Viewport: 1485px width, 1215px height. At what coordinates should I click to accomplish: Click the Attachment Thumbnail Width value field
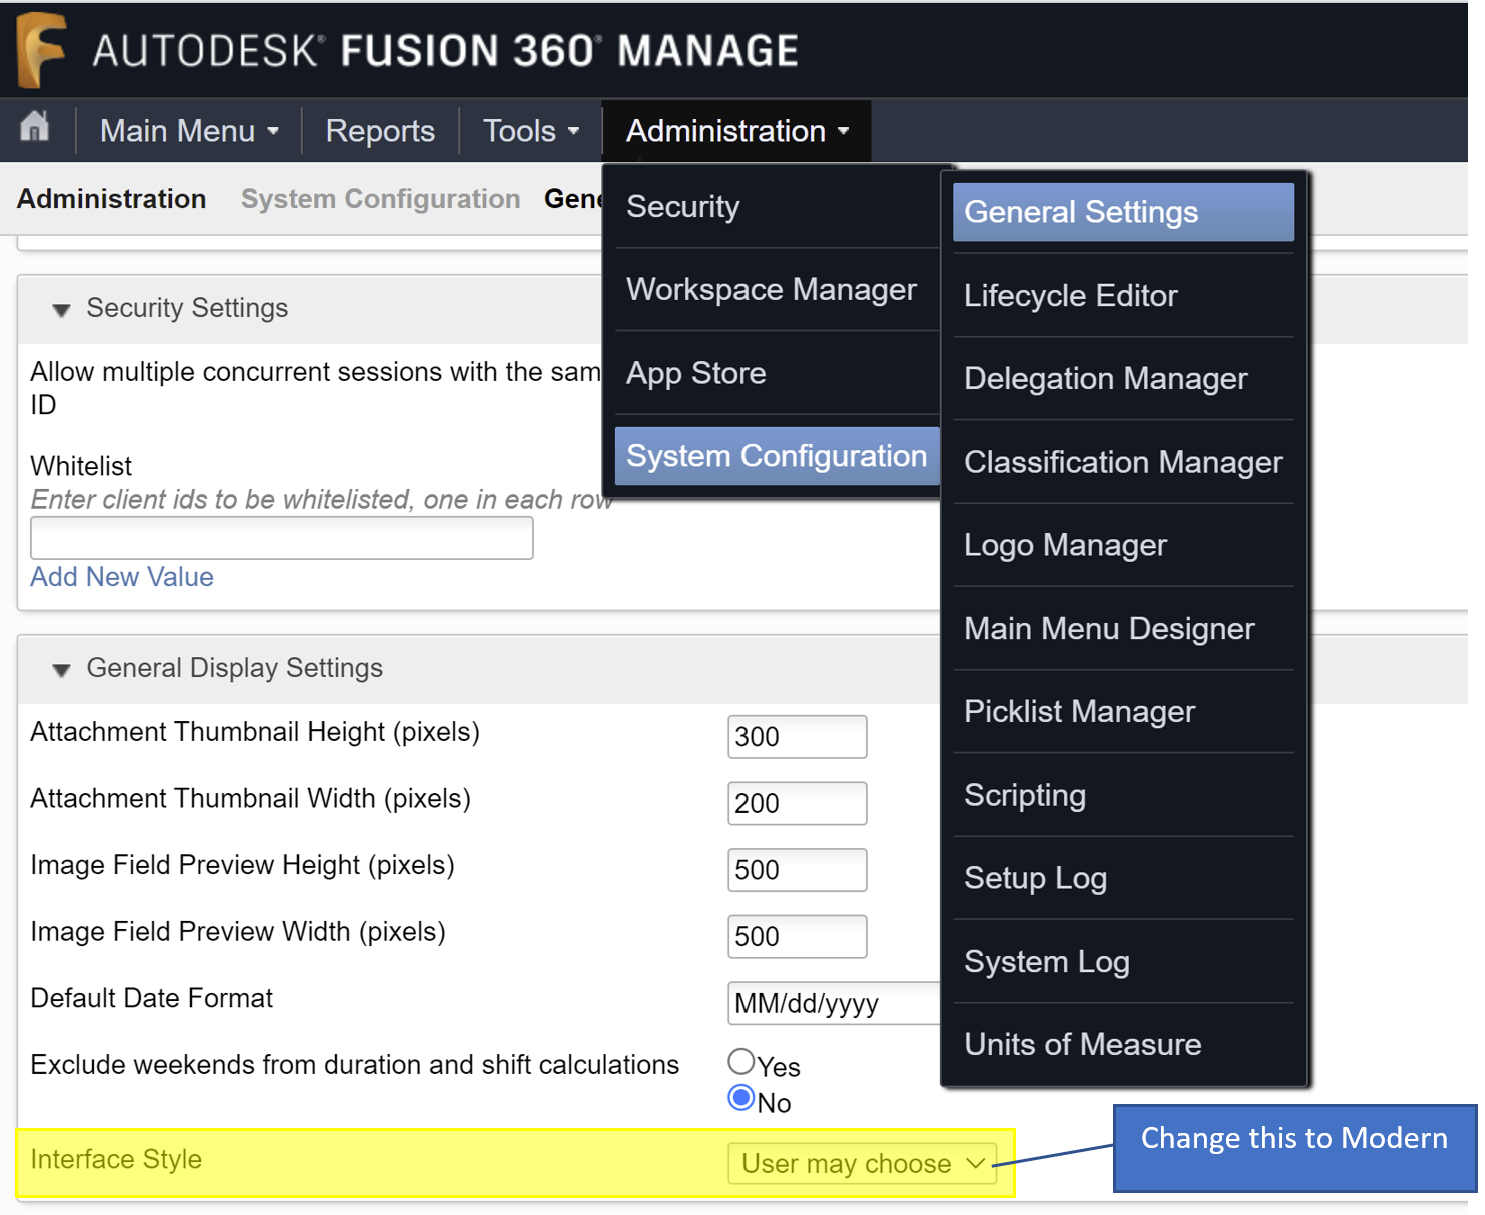[x=796, y=803]
